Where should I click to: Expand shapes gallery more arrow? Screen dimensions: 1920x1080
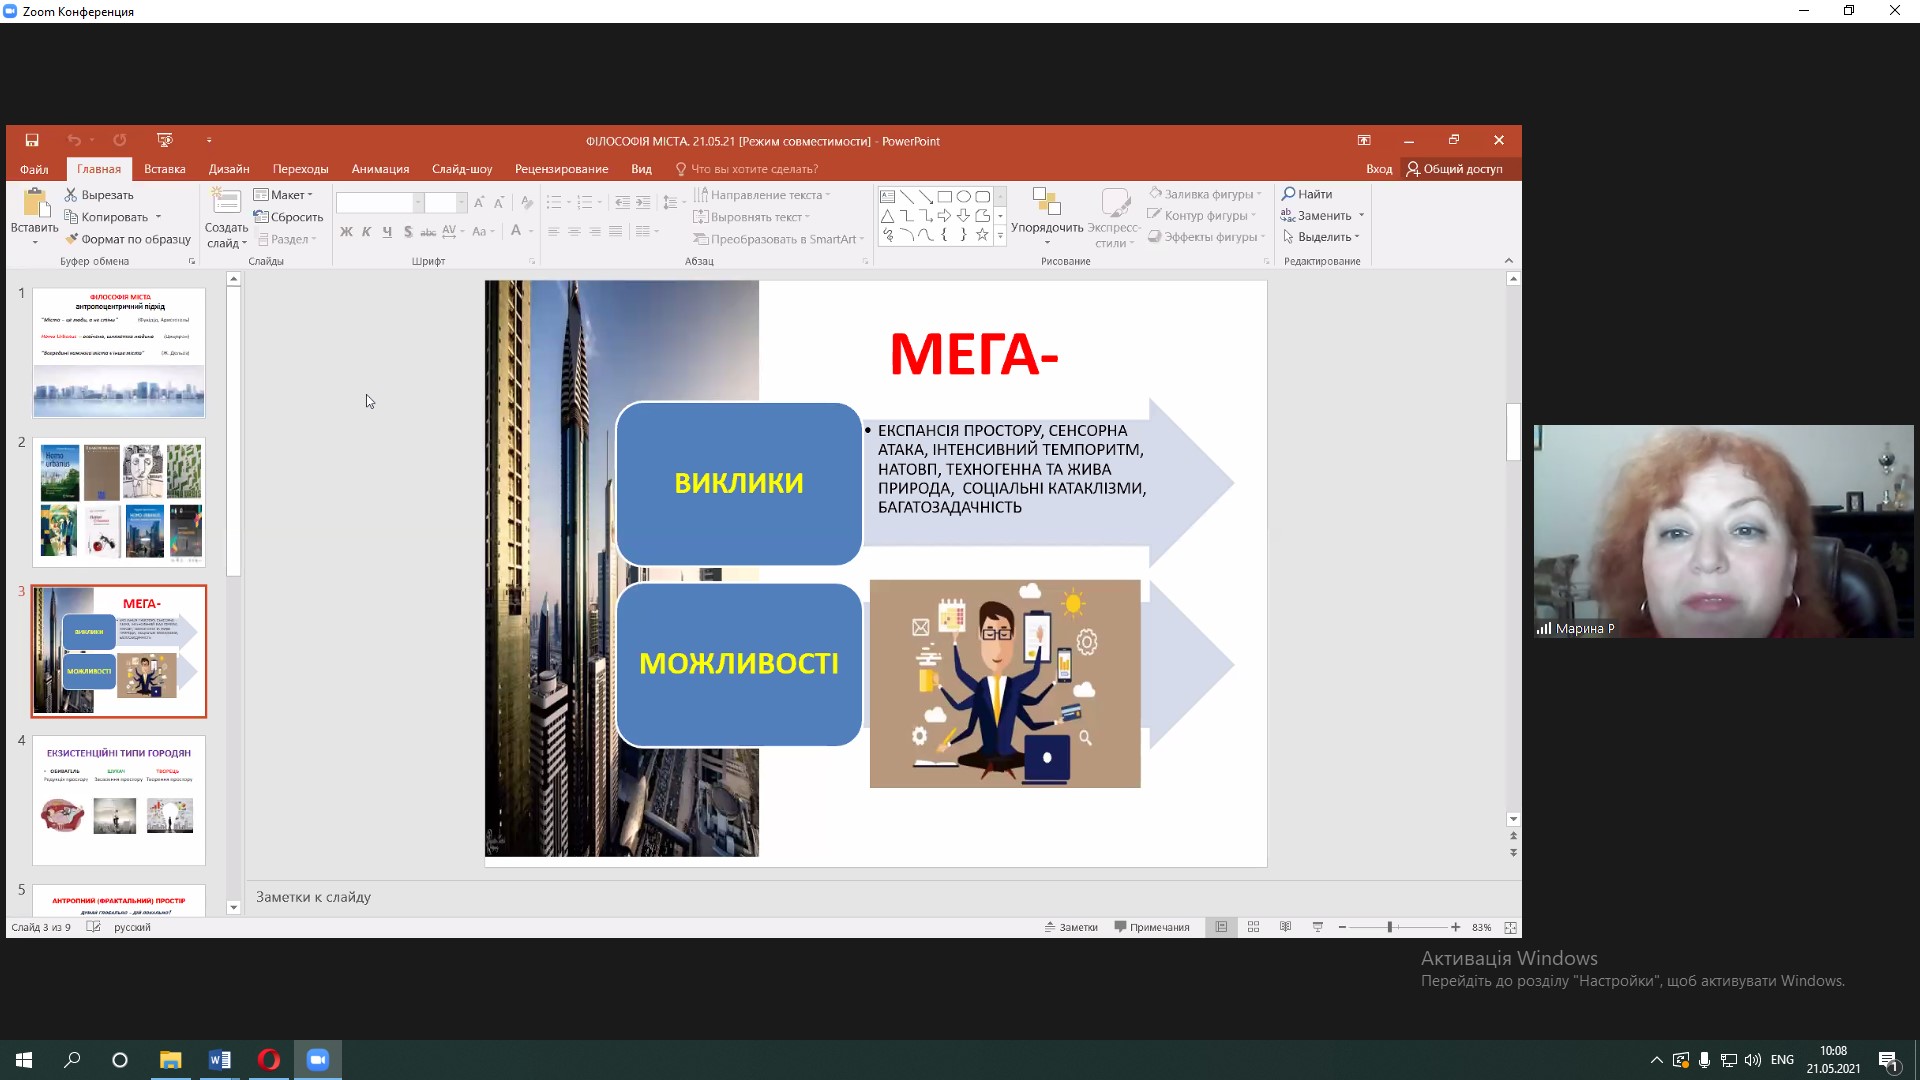[1000, 236]
